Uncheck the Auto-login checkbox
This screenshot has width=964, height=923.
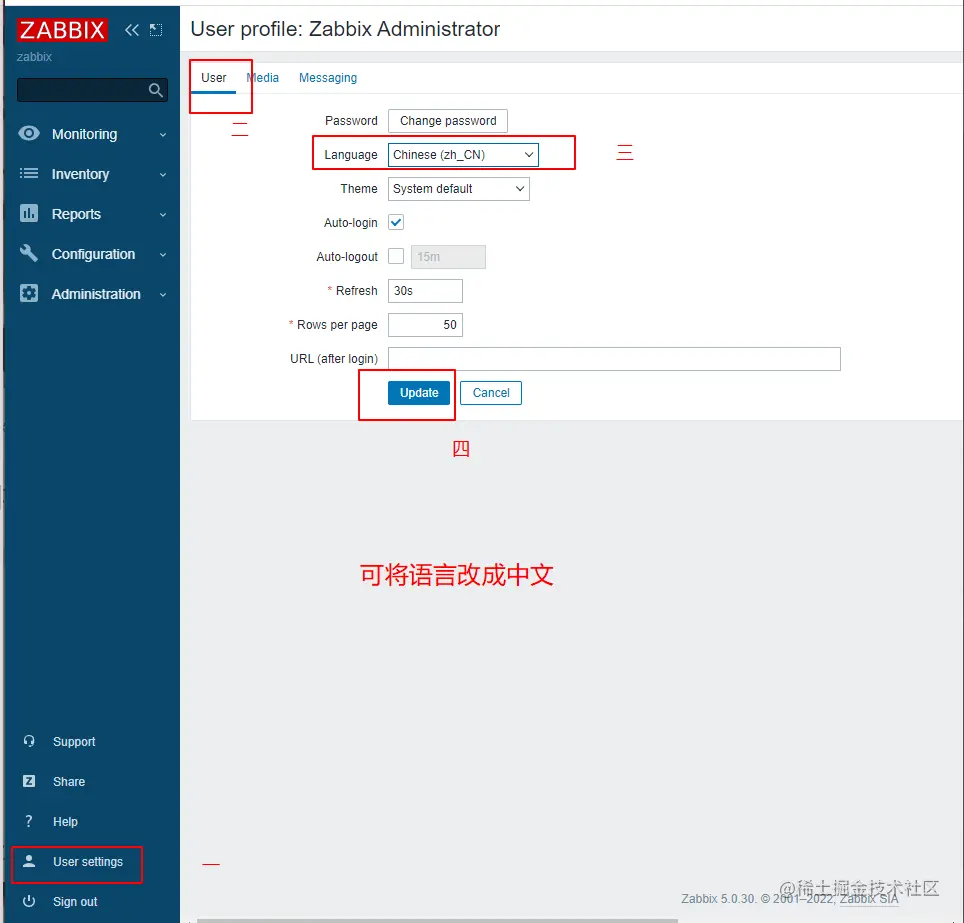[396, 223]
